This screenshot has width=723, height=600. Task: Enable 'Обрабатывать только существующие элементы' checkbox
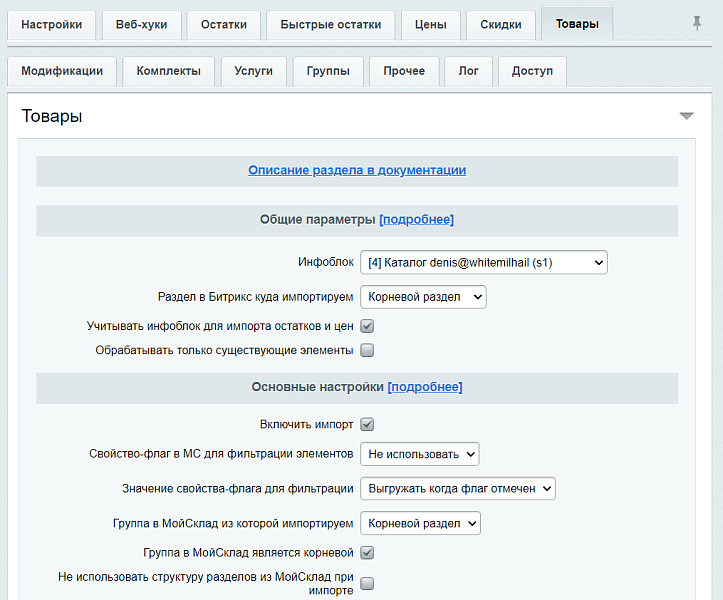point(367,350)
